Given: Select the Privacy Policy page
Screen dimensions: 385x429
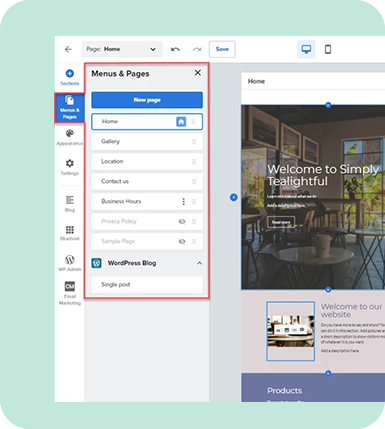Looking at the screenshot, I should (x=147, y=222).
